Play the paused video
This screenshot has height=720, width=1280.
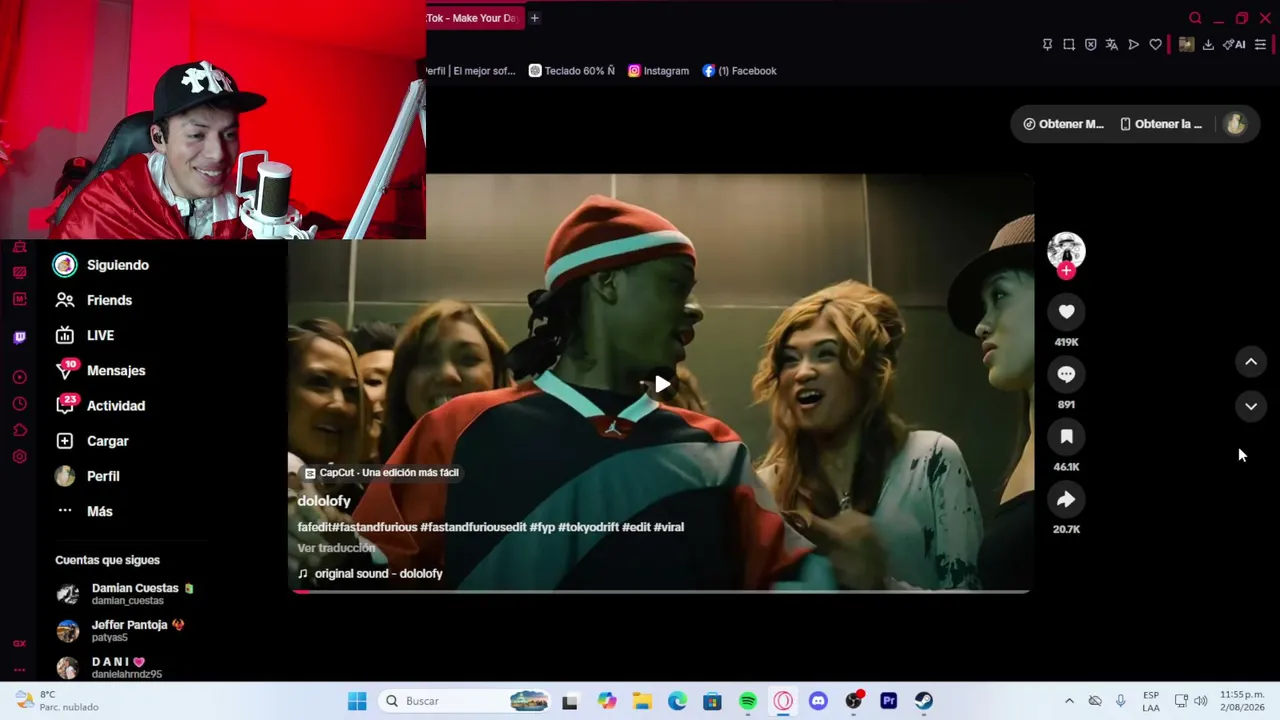662,384
